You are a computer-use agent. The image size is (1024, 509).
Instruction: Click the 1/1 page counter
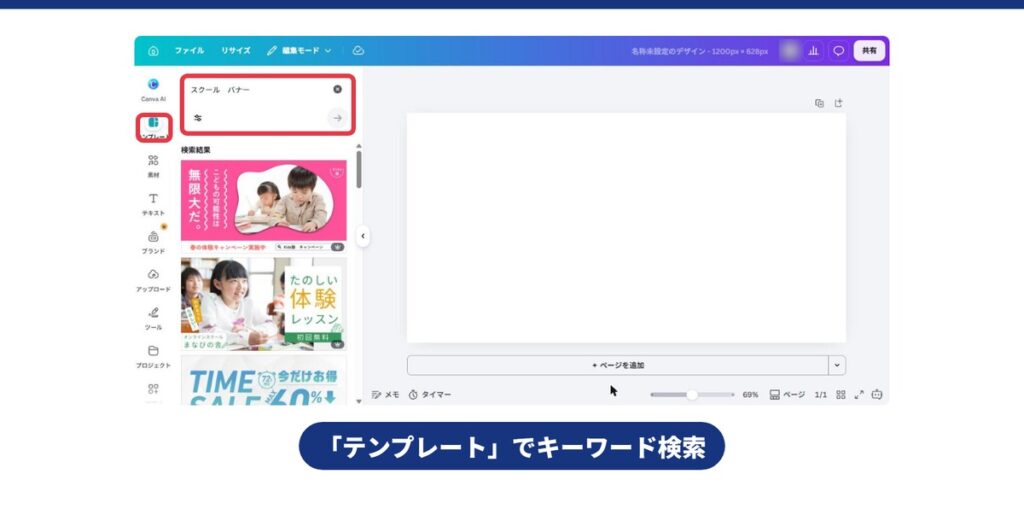click(821, 395)
